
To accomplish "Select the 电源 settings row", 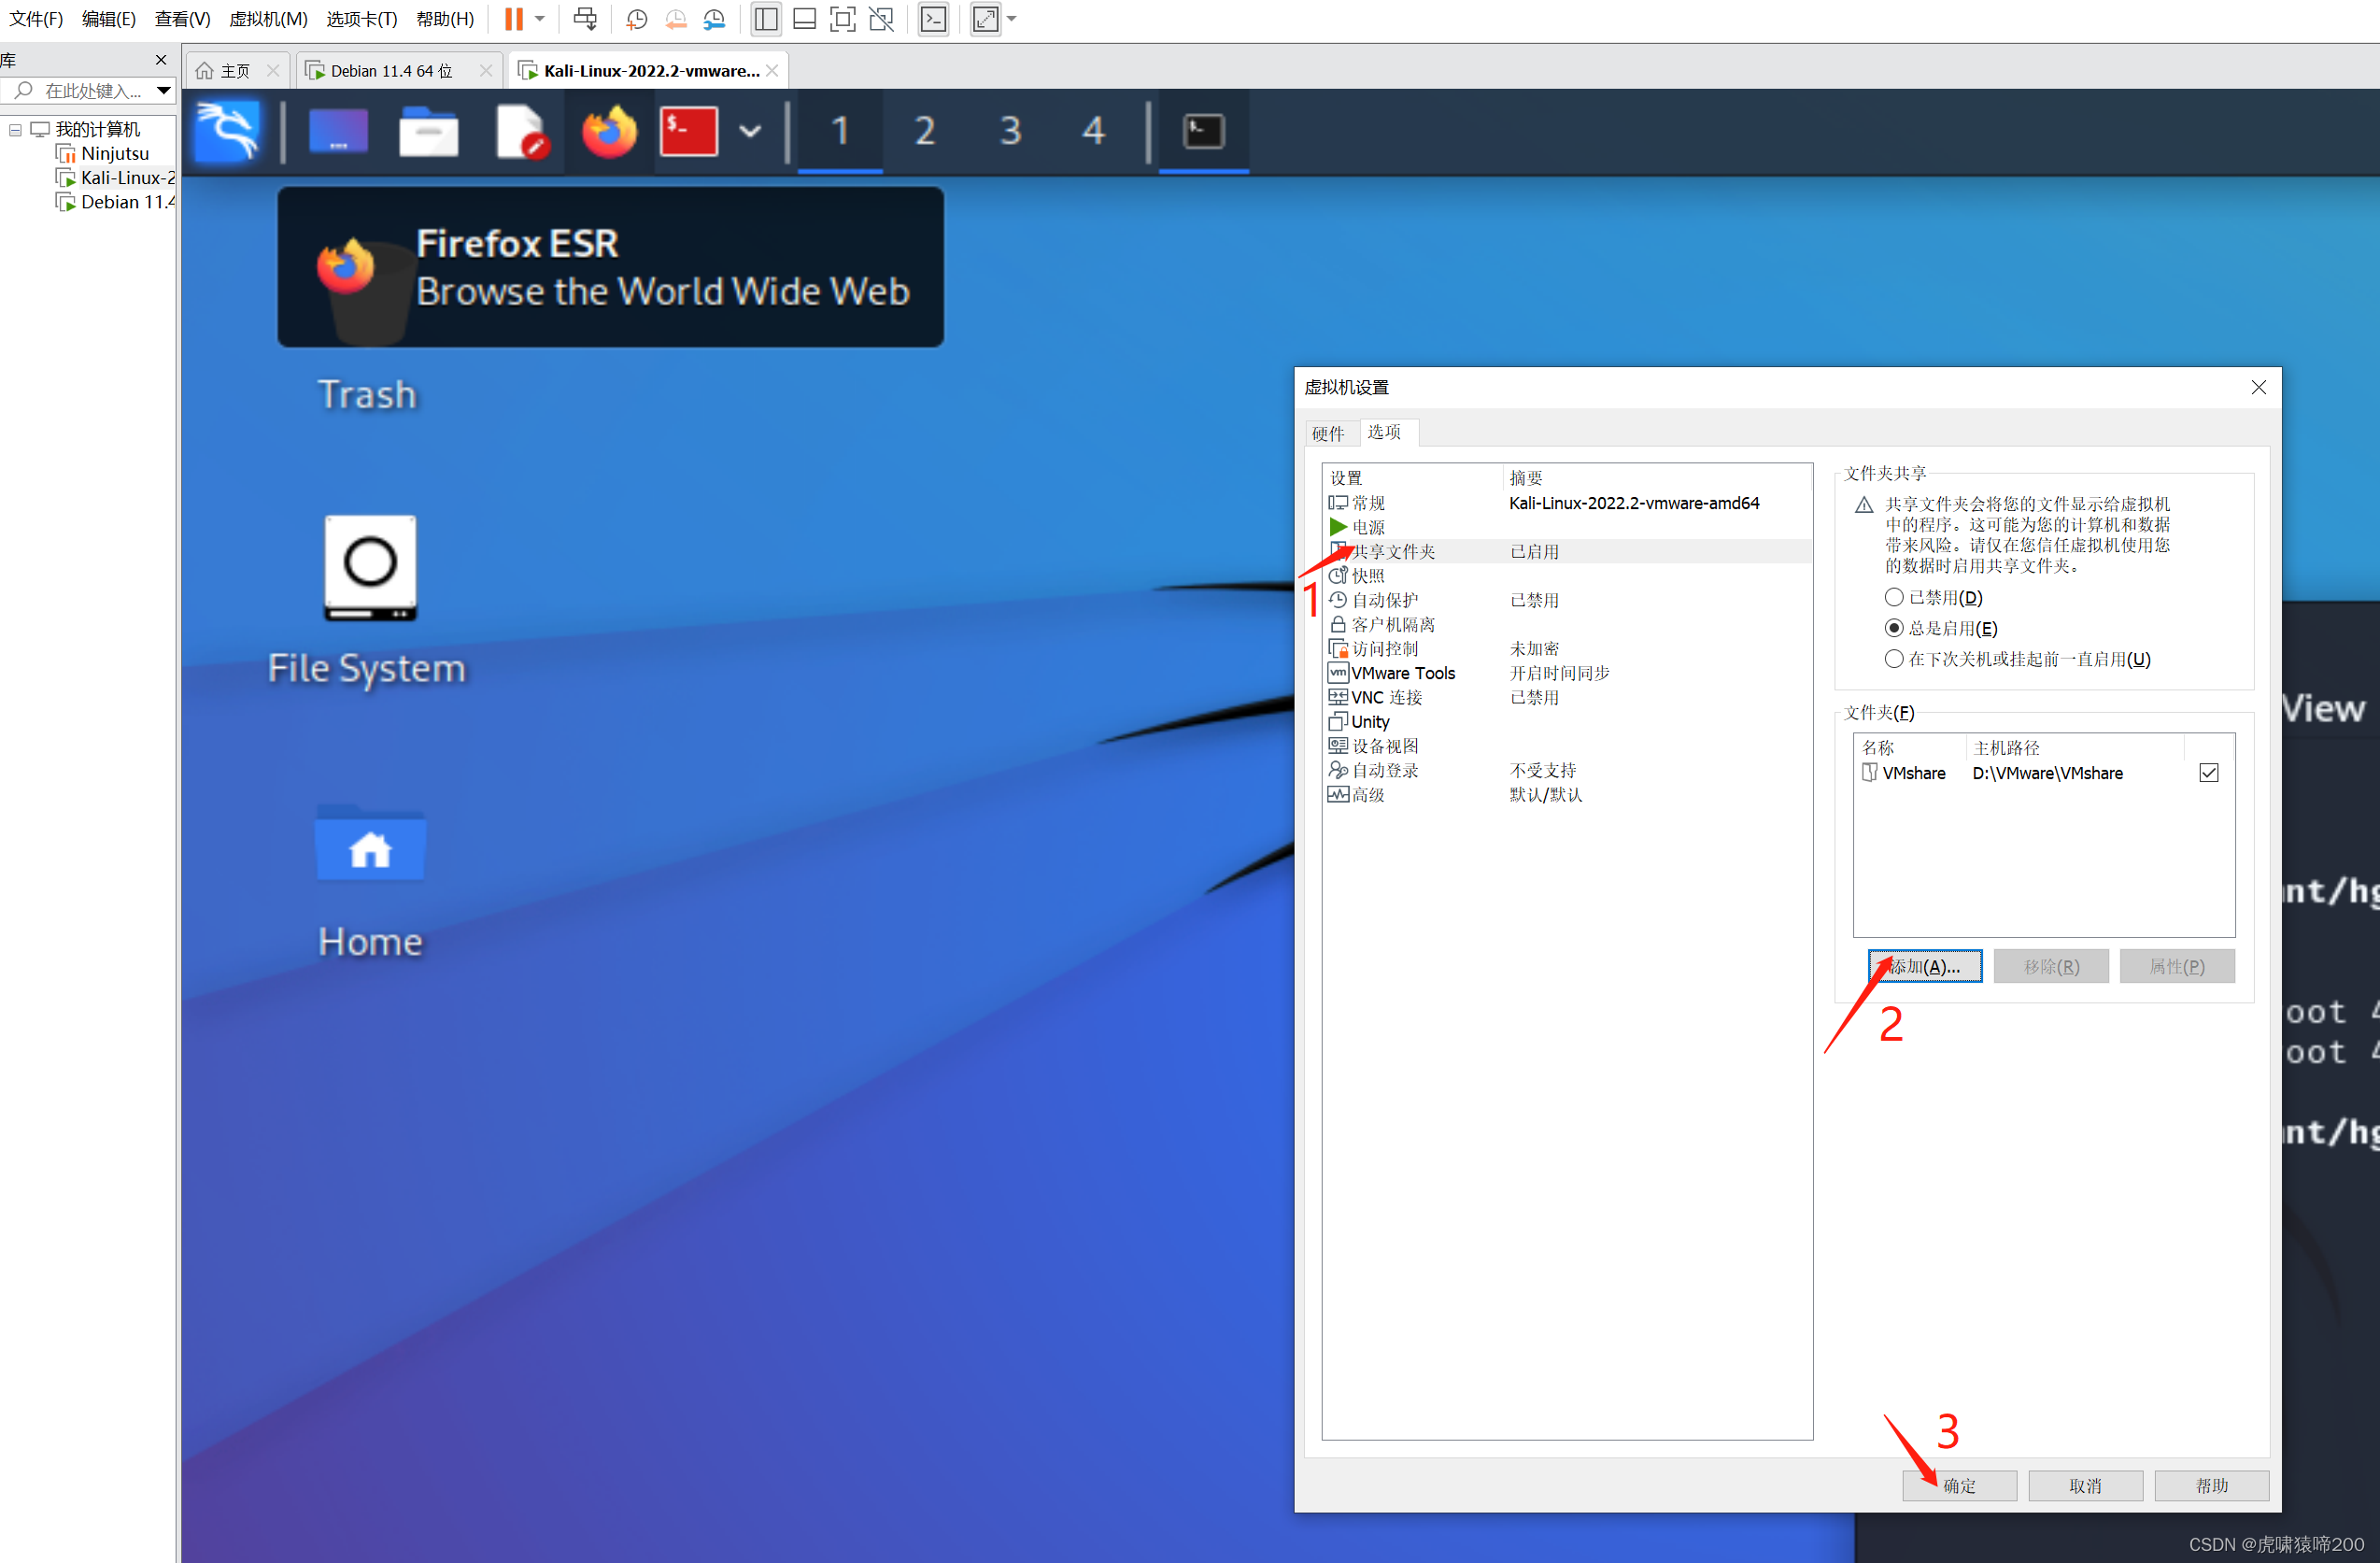I will click(x=1567, y=527).
